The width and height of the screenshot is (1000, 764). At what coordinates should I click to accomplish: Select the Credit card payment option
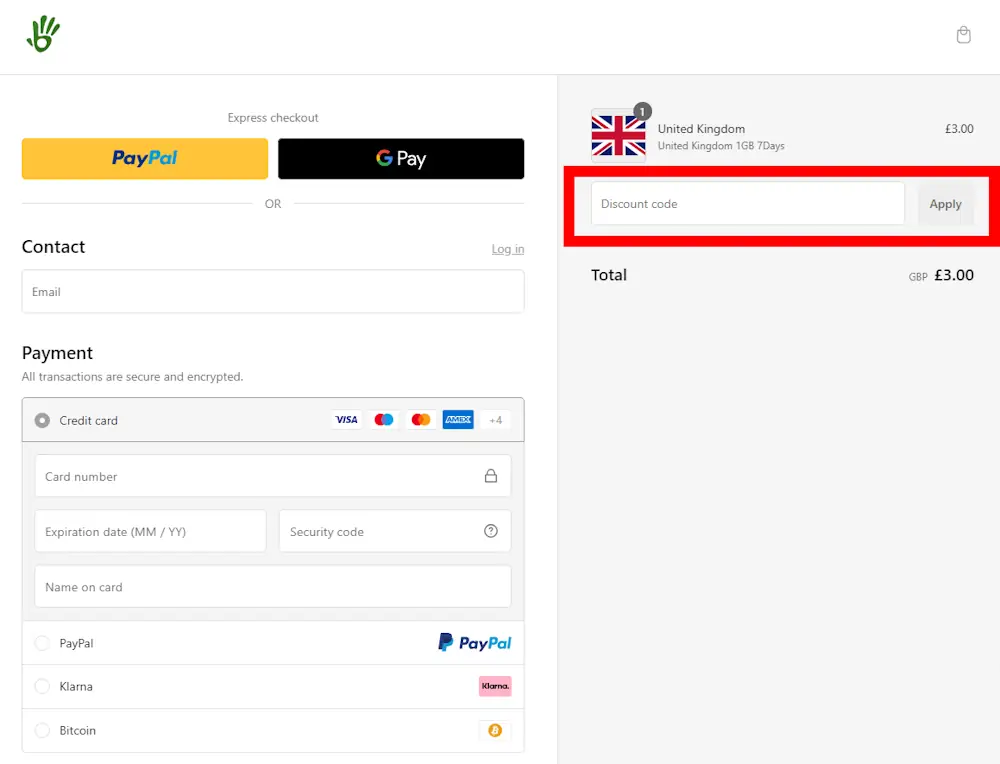pyautogui.click(x=42, y=420)
